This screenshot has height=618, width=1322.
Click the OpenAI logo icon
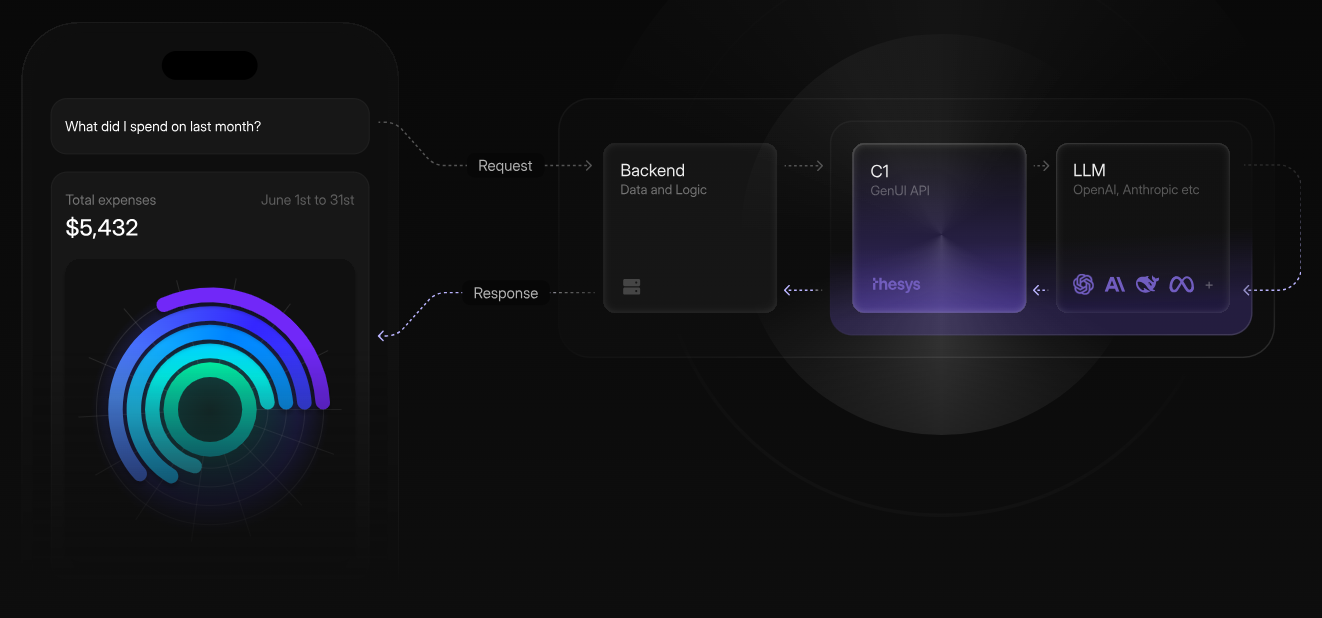(1083, 285)
